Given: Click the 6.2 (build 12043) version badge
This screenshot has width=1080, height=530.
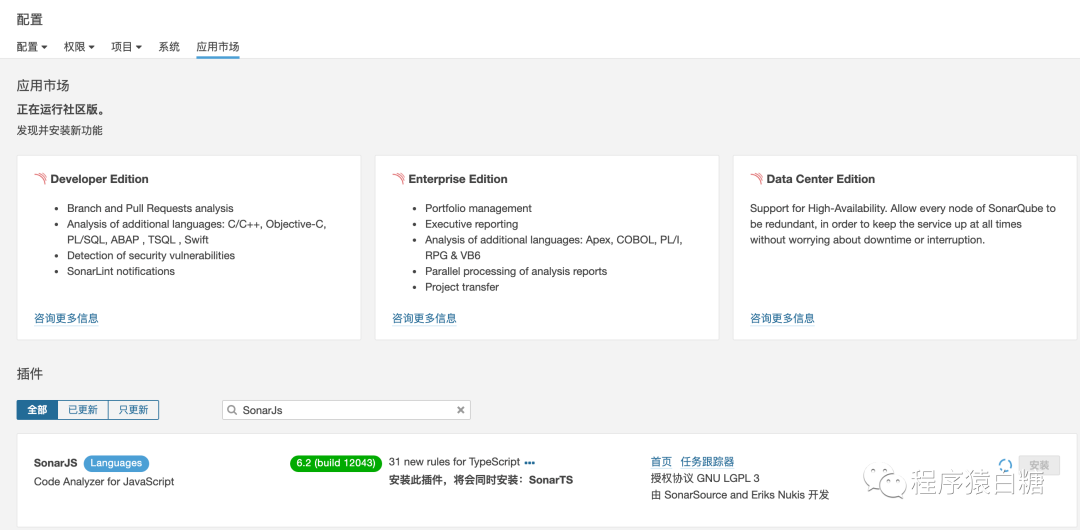Looking at the screenshot, I should [x=336, y=463].
